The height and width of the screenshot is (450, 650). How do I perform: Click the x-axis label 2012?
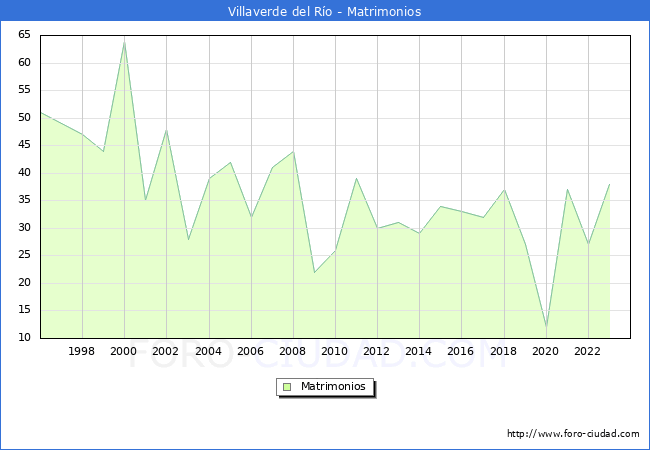[x=376, y=351]
